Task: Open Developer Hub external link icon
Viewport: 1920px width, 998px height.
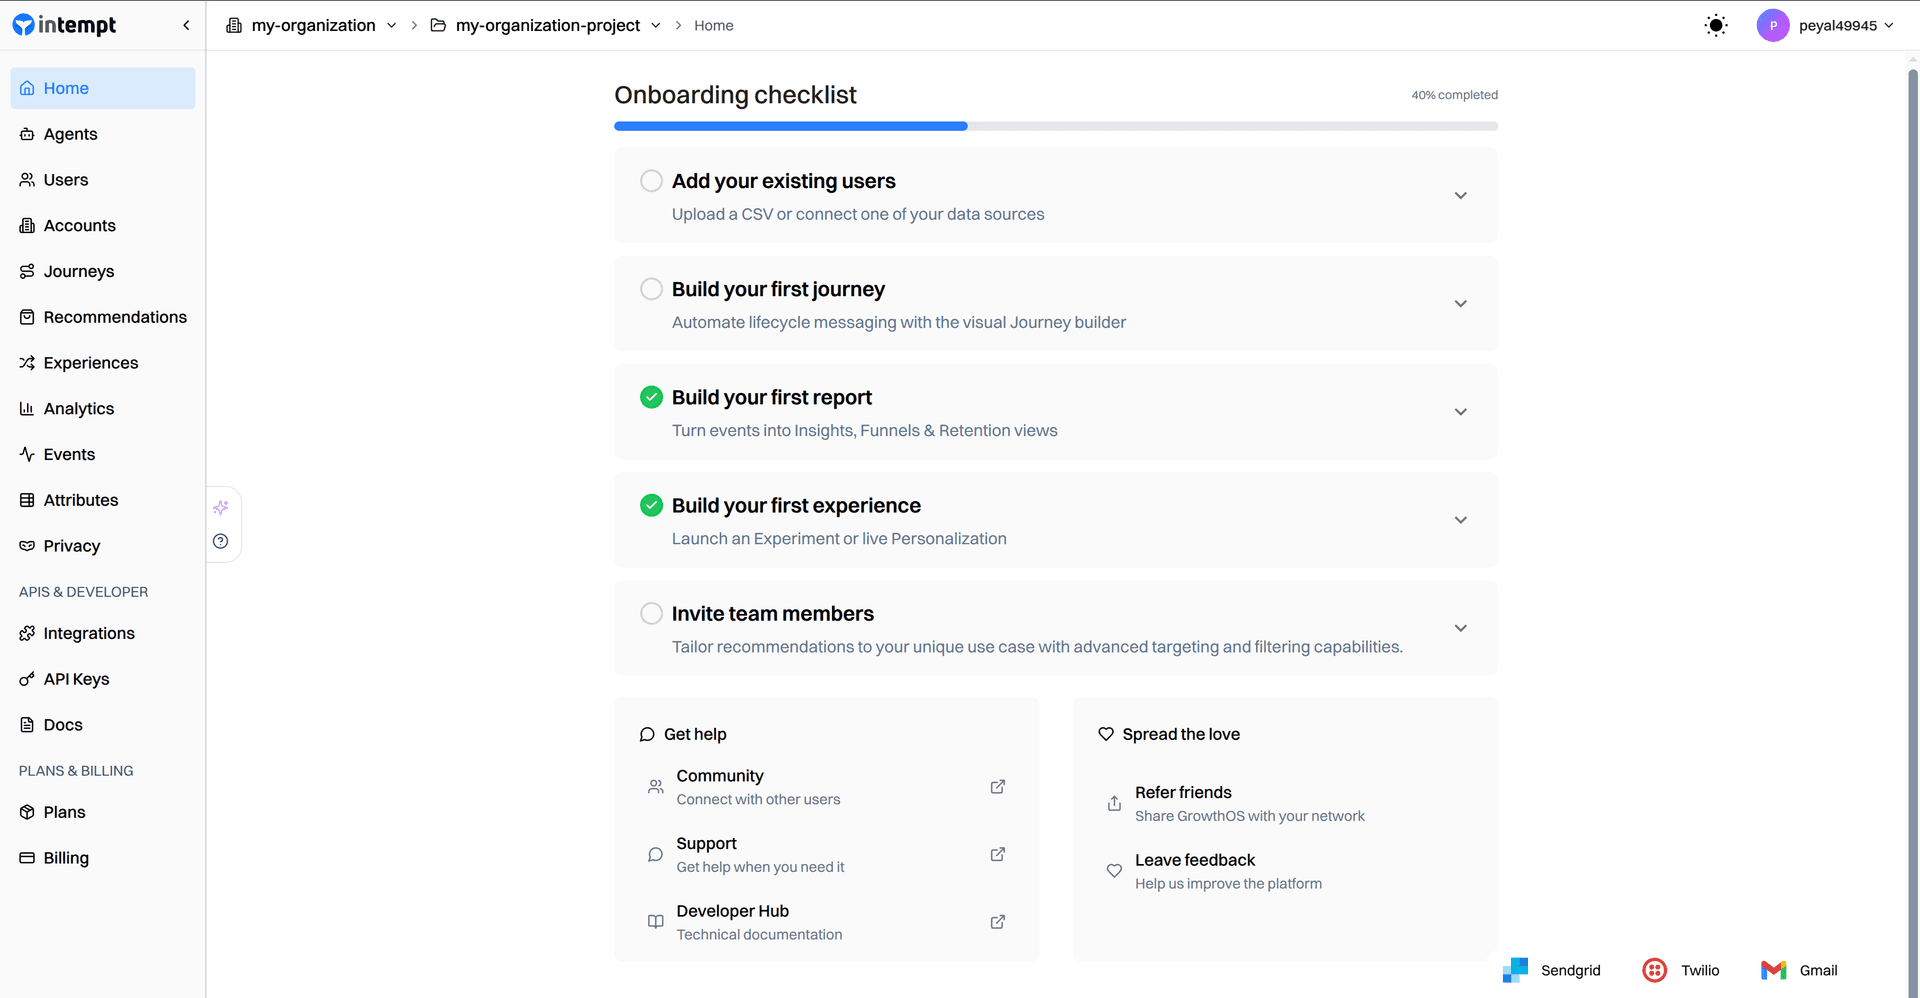Action: click(x=997, y=922)
